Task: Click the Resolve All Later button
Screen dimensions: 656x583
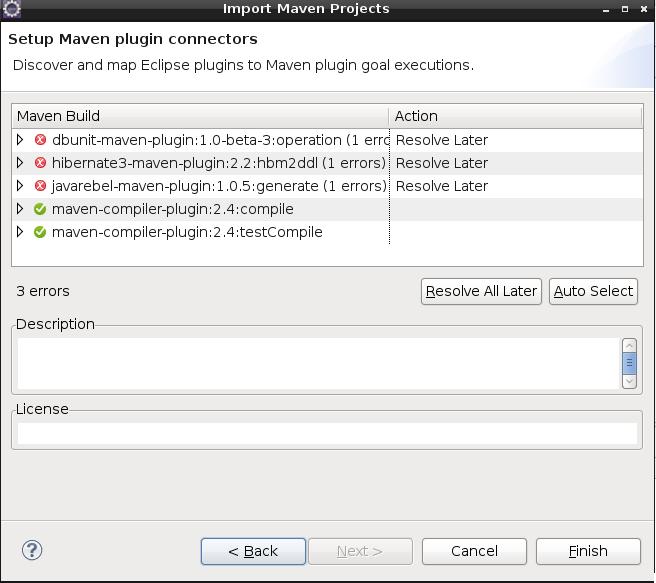Action: (481, 291)
